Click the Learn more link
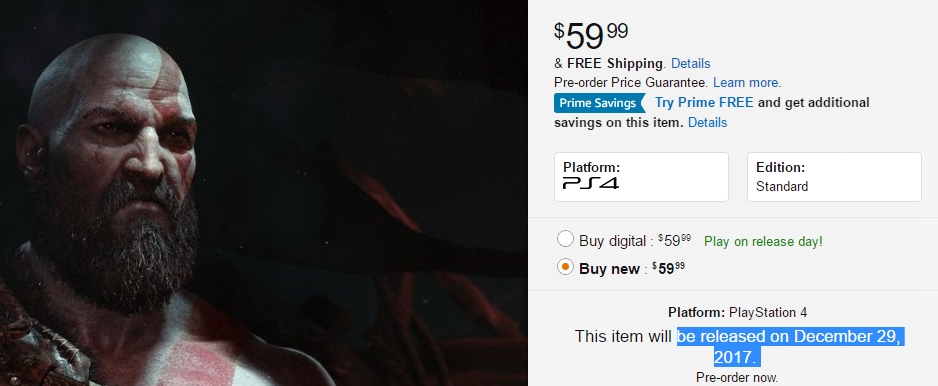Viewport: 938px width, 386px height. point(747,83)
